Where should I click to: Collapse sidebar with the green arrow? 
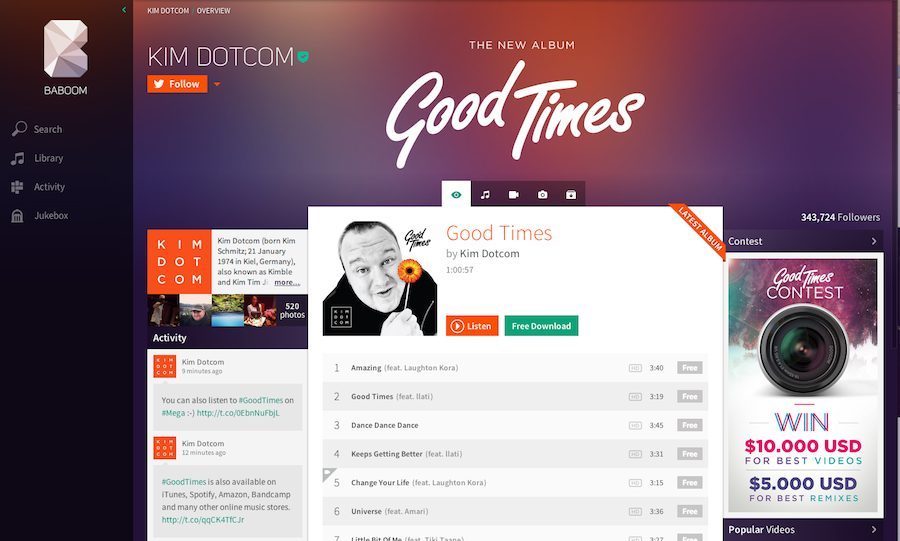[124, 10]
